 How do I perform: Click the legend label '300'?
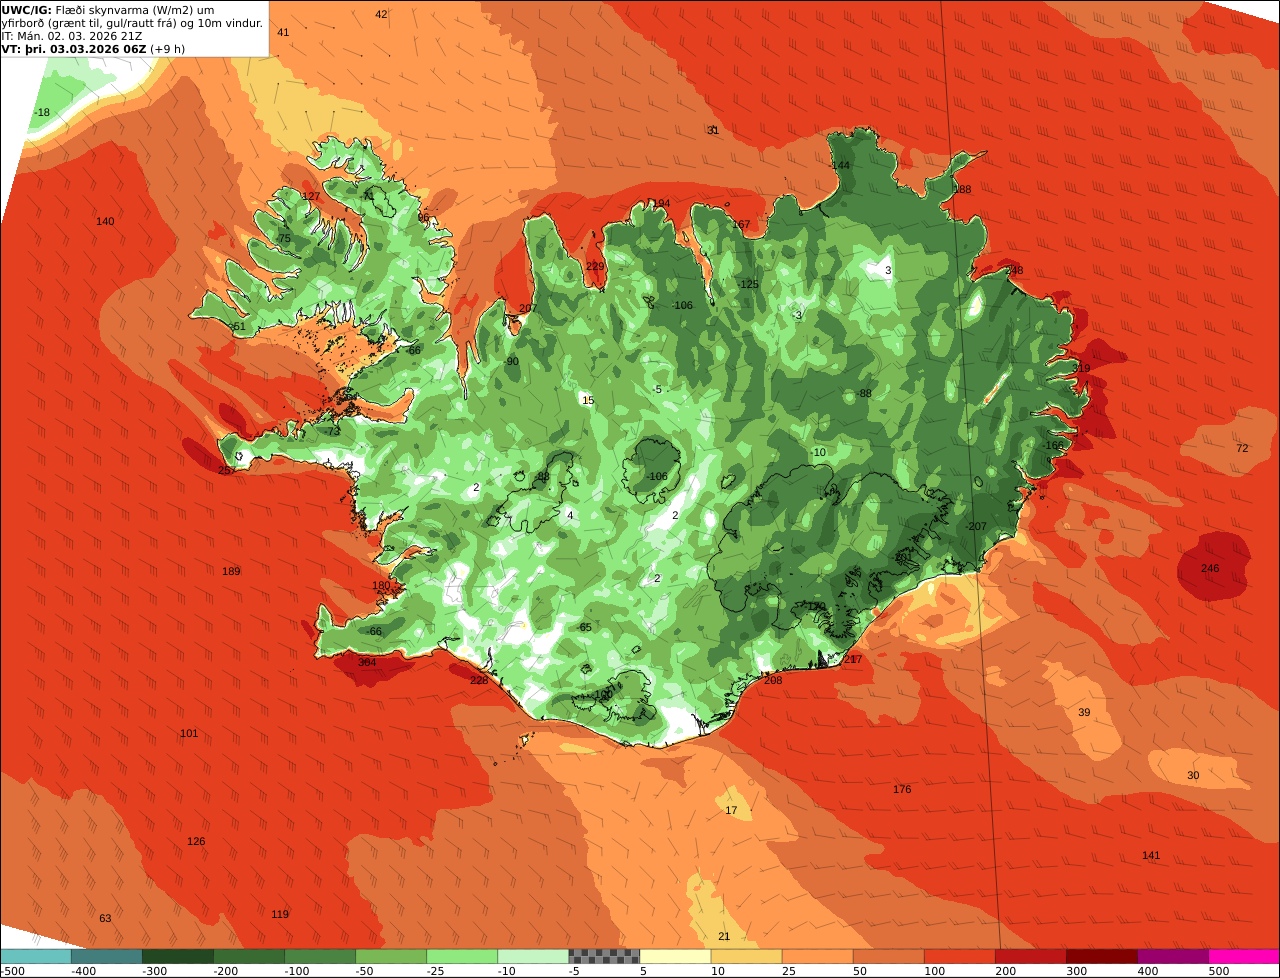(1076, 971)
